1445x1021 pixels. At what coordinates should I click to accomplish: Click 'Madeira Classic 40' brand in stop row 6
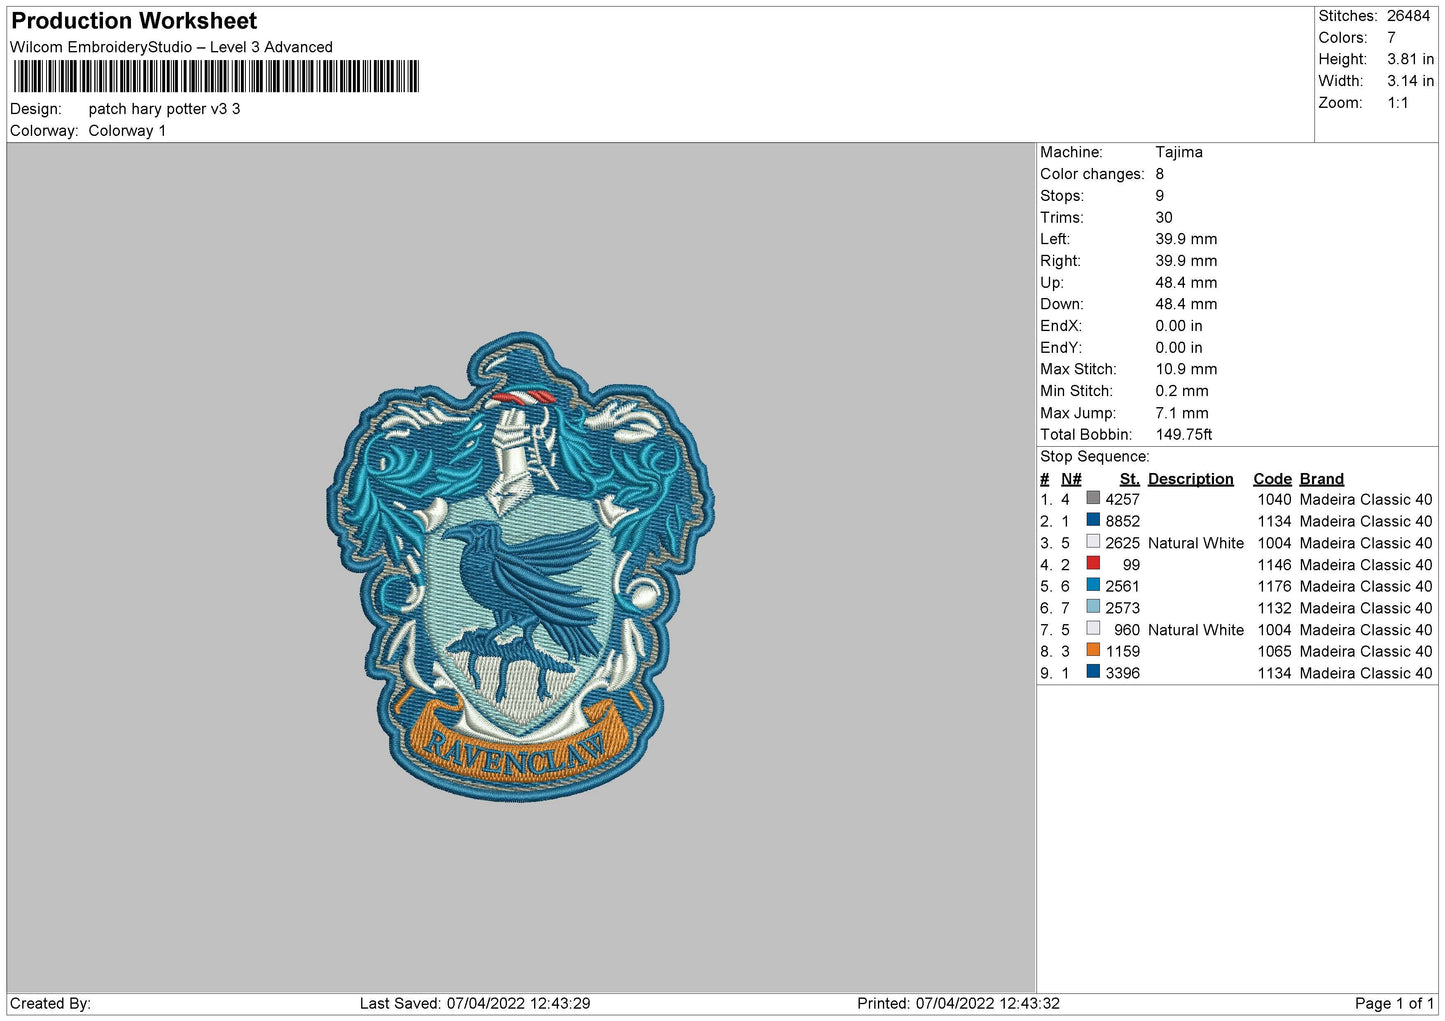1366,608
